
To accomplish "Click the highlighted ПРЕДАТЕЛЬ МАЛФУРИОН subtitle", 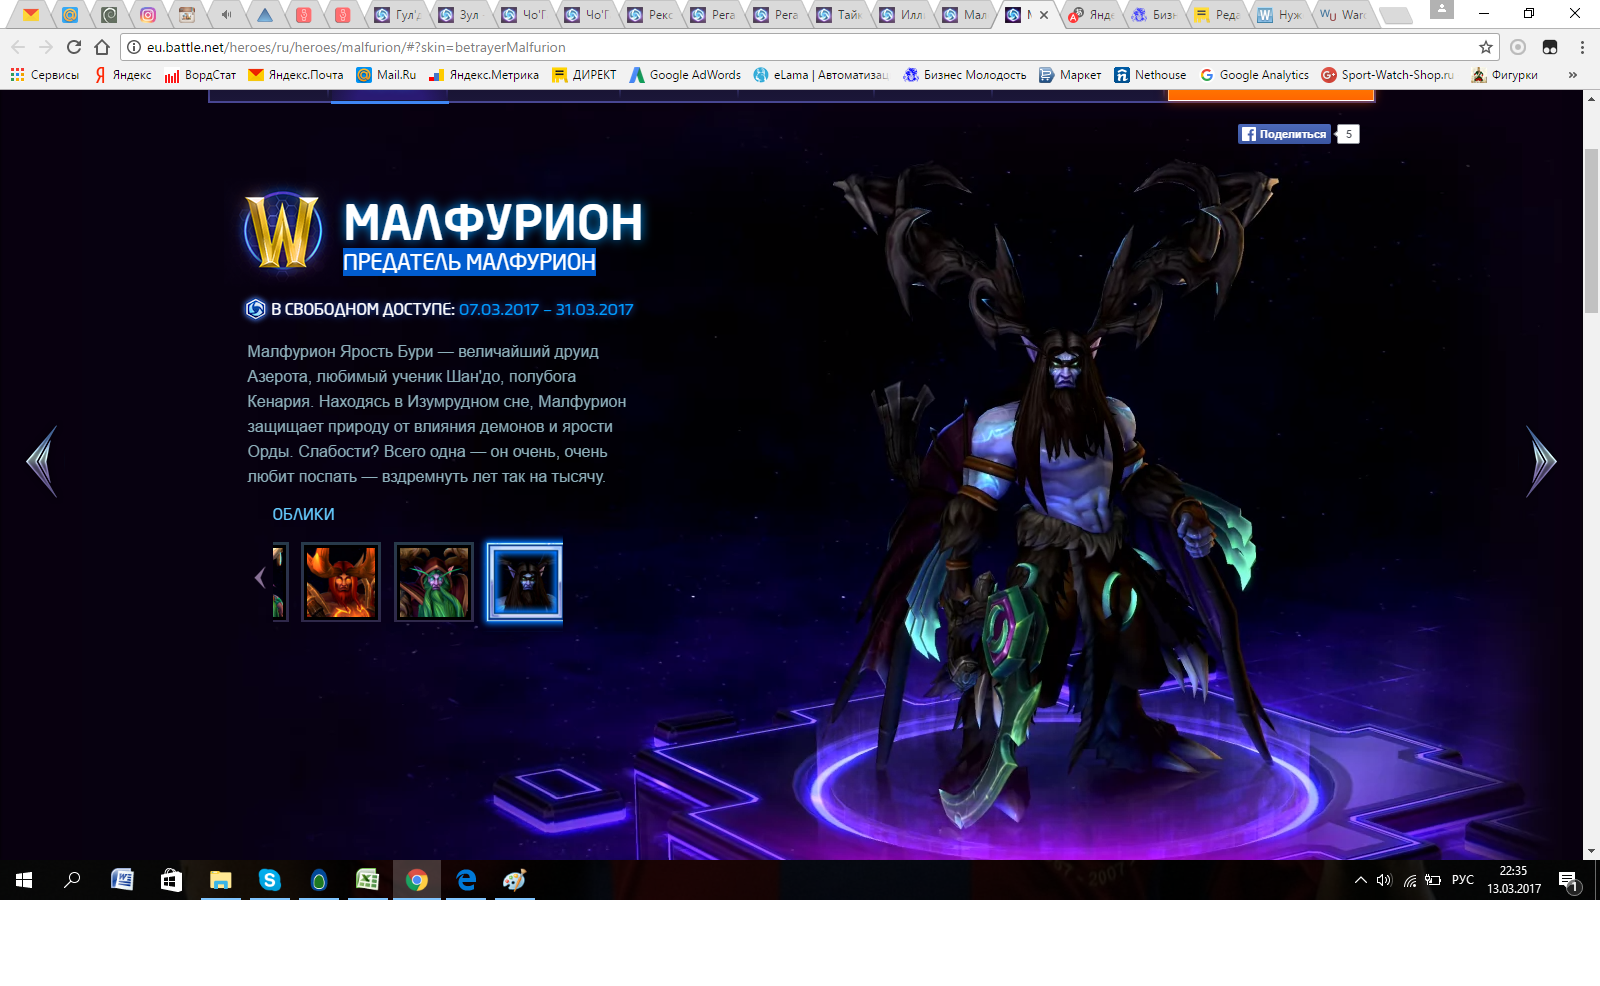I will [x=469, y=262].
